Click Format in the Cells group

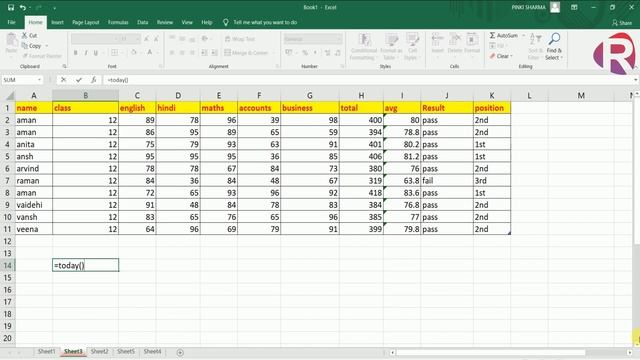[472, 43]
